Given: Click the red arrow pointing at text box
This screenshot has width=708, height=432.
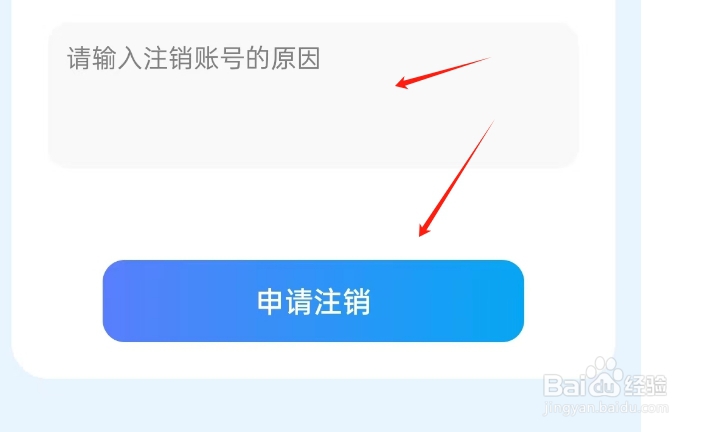Looking at the screenshot, I should (x=442, y=72).
